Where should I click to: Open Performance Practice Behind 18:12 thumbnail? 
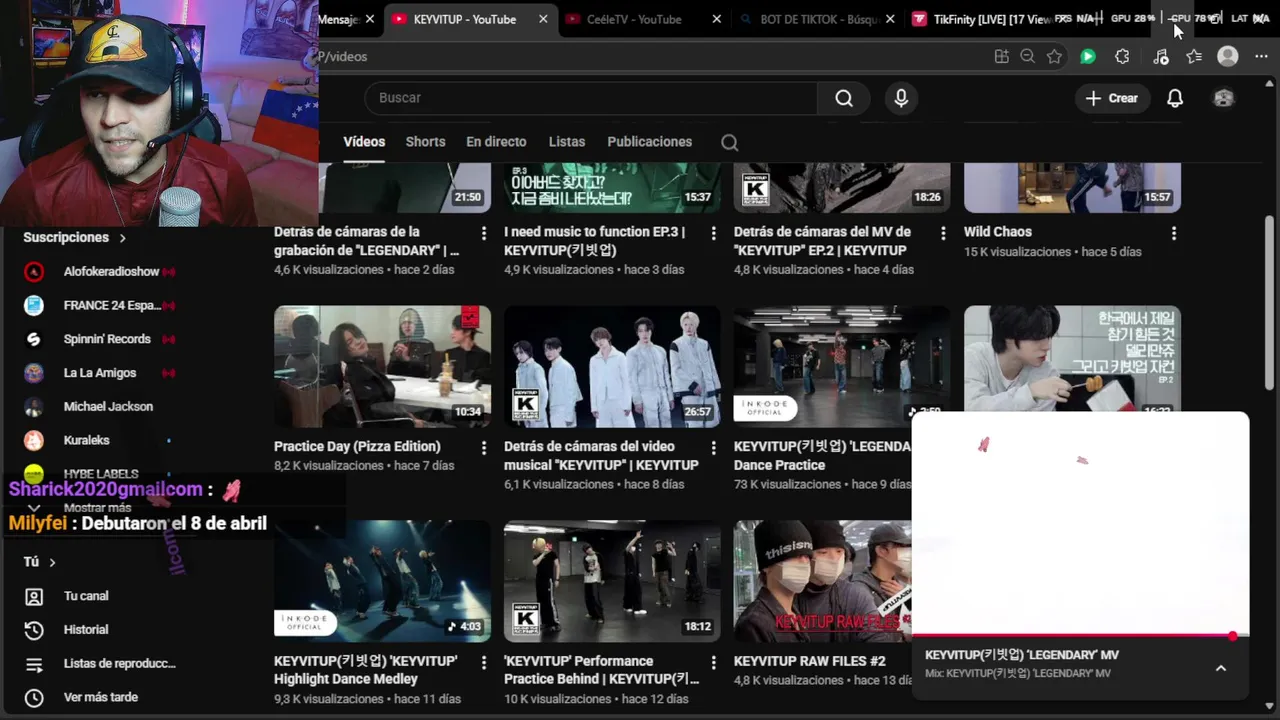[x=612, y=581]
